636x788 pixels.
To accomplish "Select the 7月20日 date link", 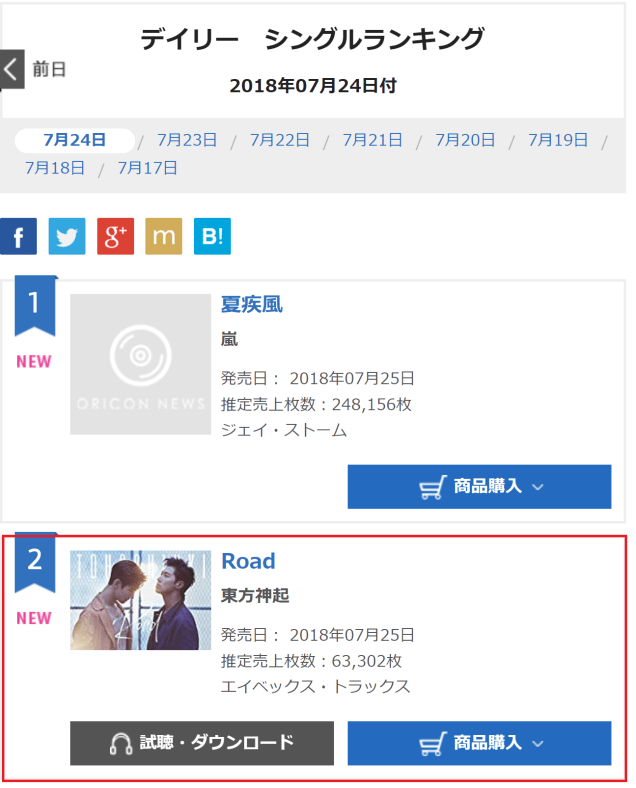I will tap(465, 140).
